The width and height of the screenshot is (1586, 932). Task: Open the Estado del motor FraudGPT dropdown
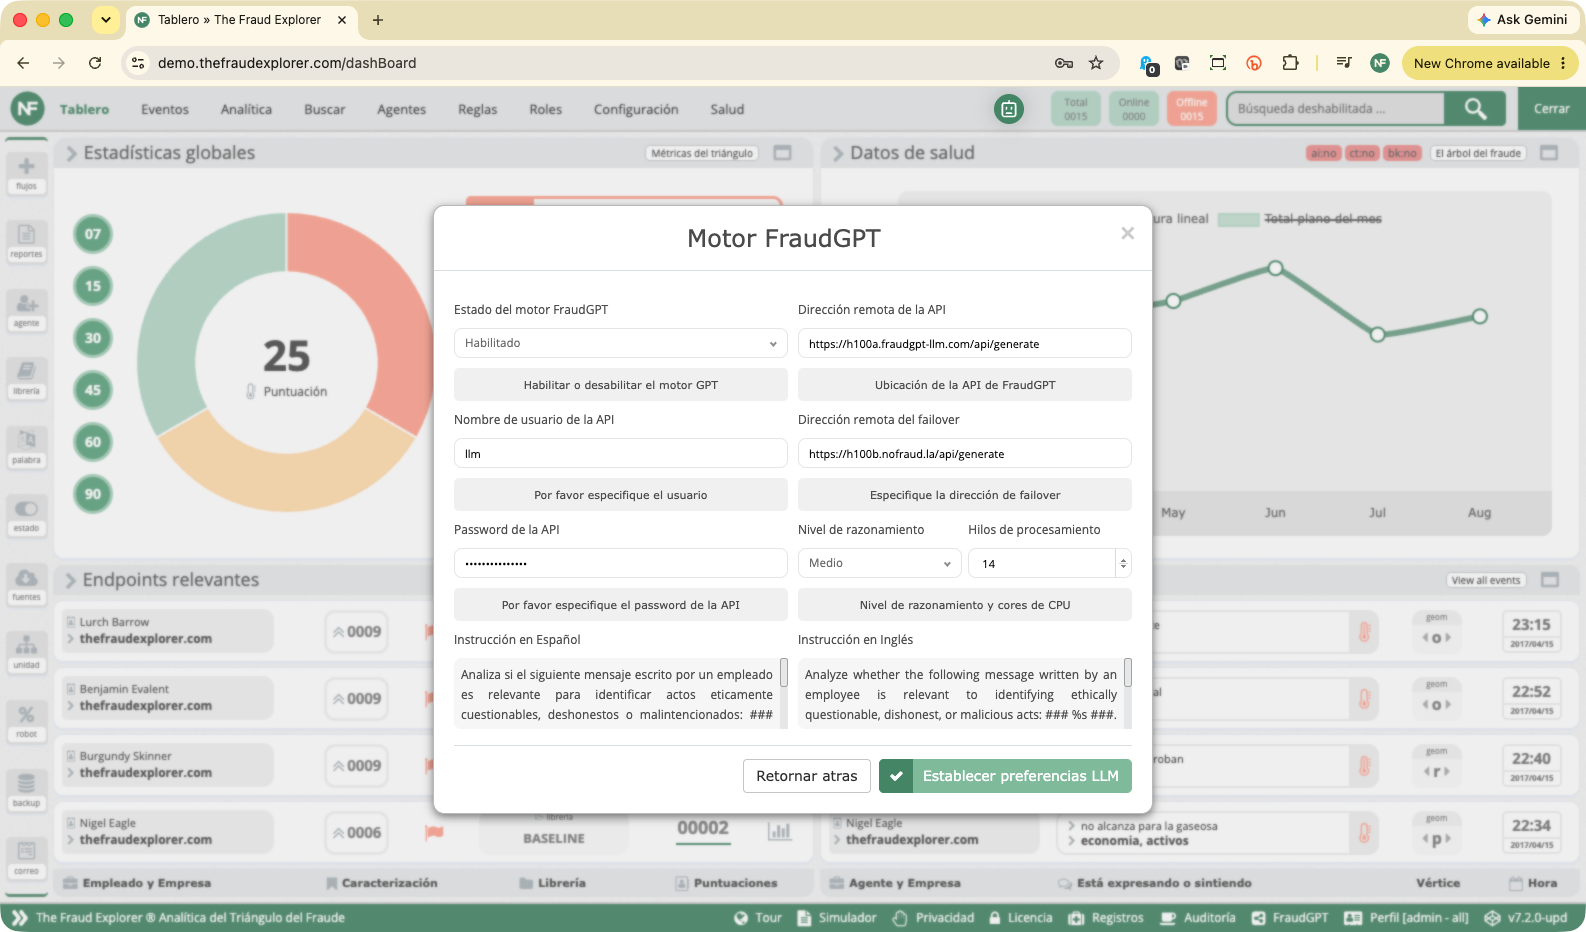tap(621, 343)
